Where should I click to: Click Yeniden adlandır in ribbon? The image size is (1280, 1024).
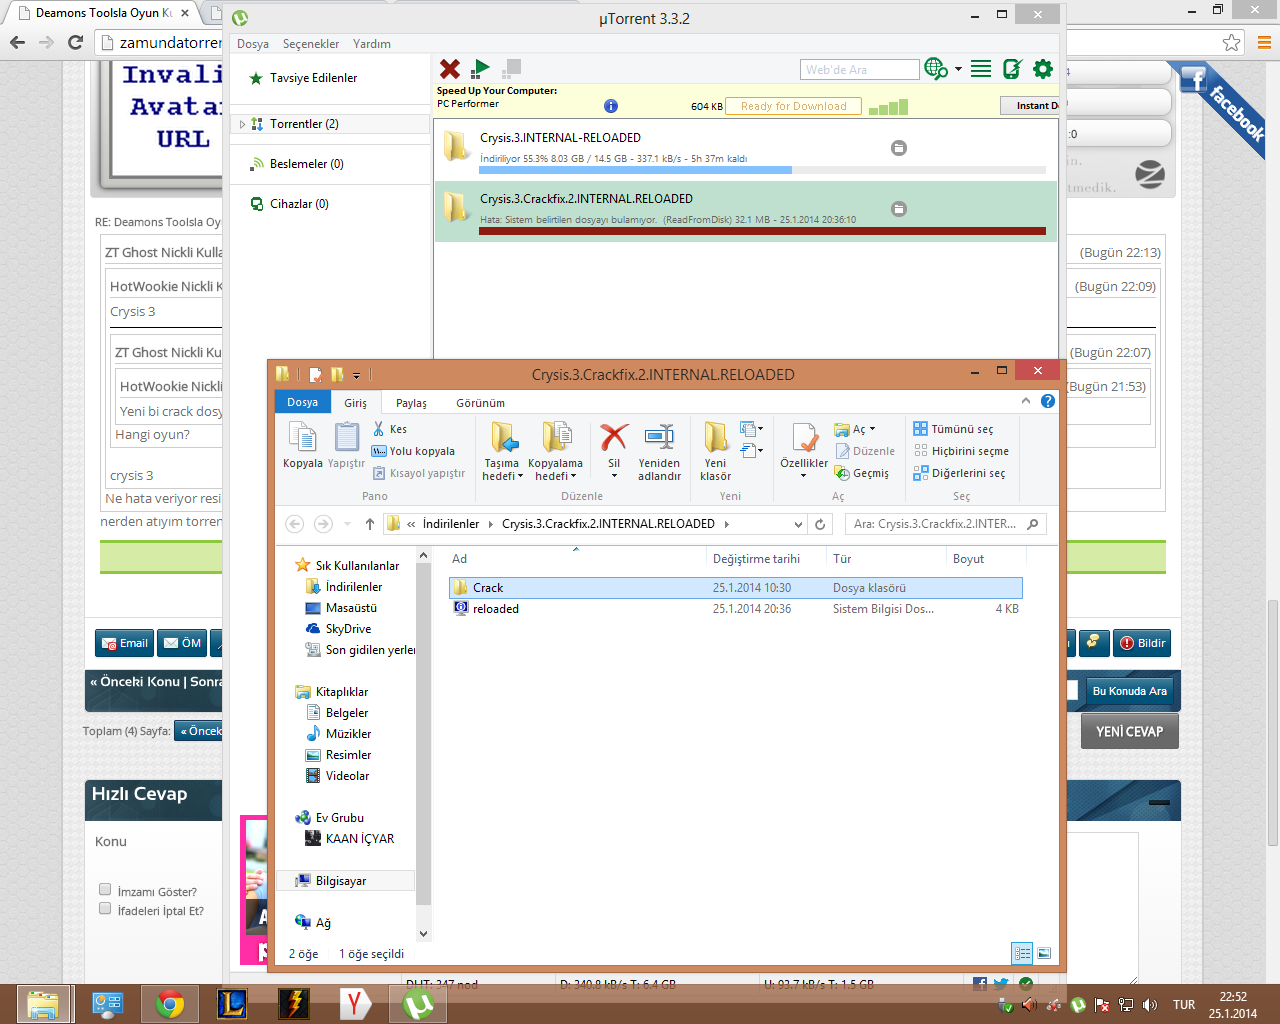point(659,451)
